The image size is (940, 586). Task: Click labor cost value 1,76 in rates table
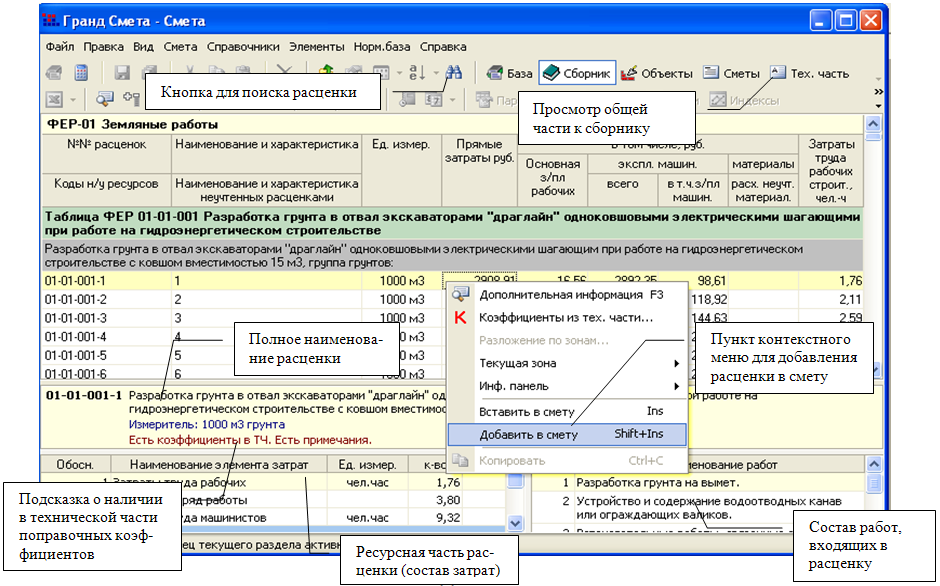tap(850, 281)
